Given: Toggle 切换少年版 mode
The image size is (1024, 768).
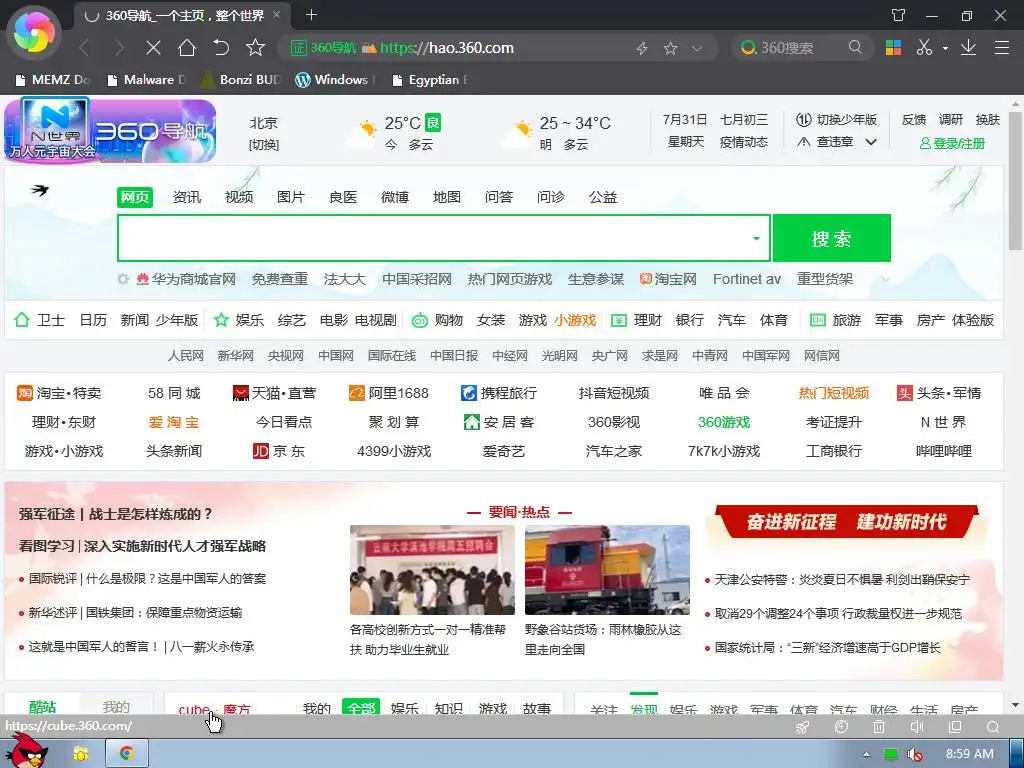Looking at the screenshot, I should tap(837, 120).
